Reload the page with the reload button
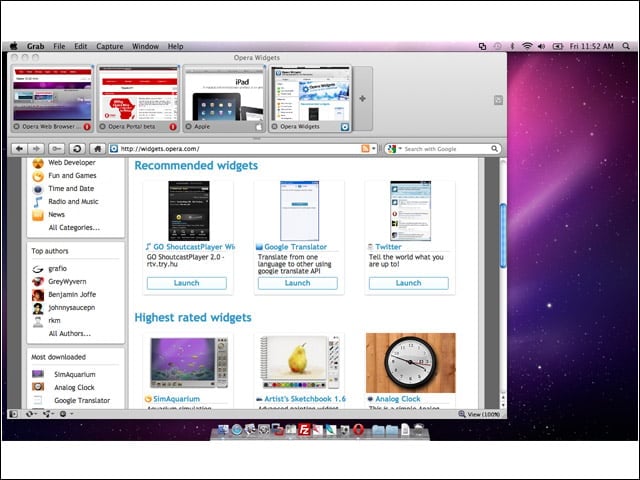640x480 pixels. (x=77, y=149)
